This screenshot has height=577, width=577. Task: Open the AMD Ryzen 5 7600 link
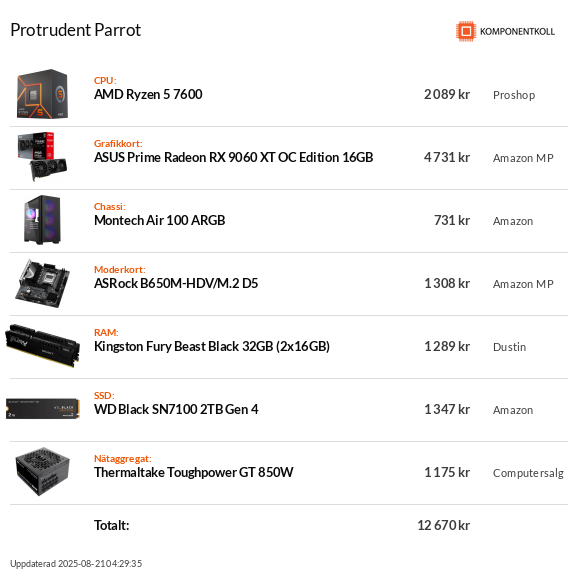pos(148,95)
